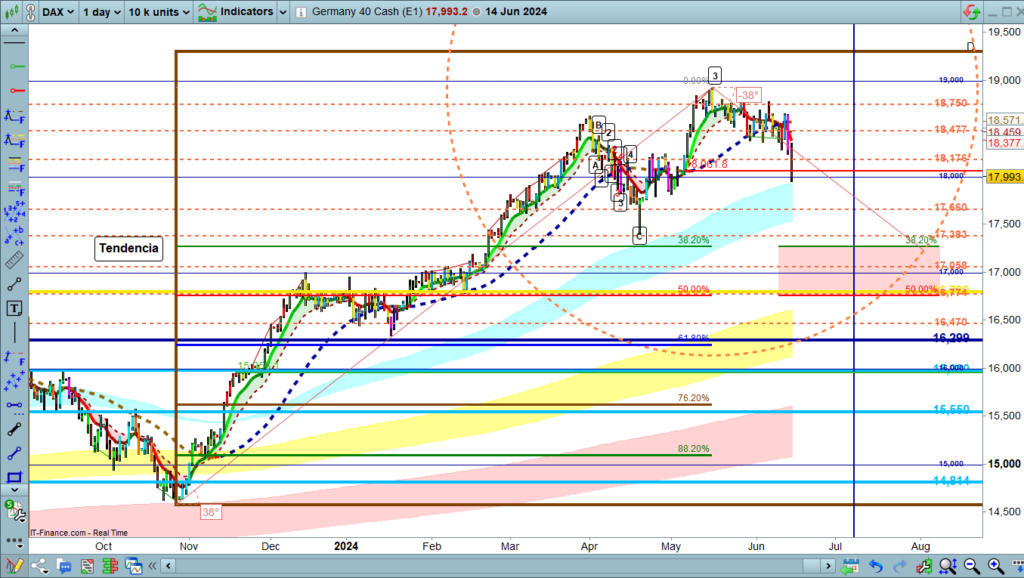The image size is (1024, 578).
Task: Select the text annotation tool
Action: [14, 308]
